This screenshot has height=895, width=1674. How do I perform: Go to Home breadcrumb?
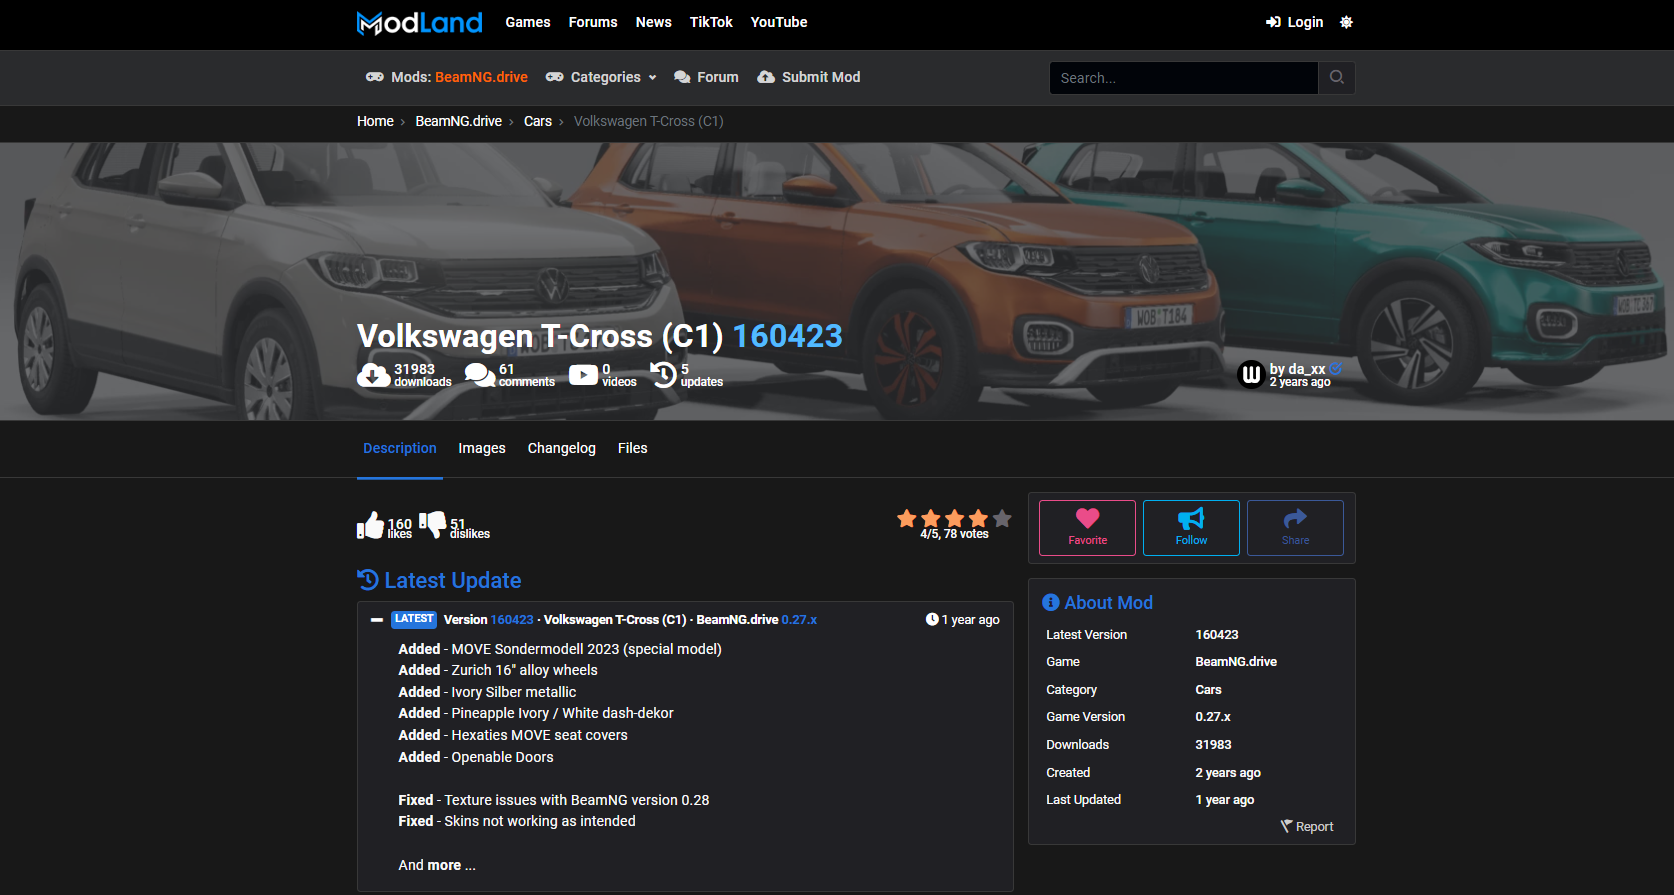[375, 121]
